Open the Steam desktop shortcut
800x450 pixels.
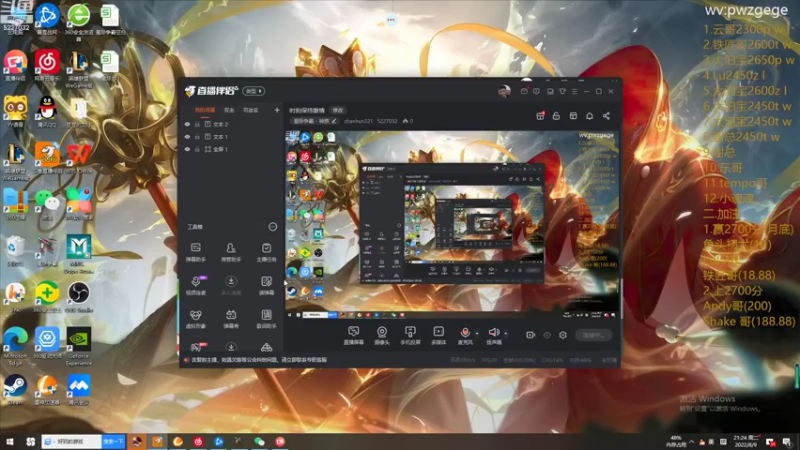click(15, 389)
